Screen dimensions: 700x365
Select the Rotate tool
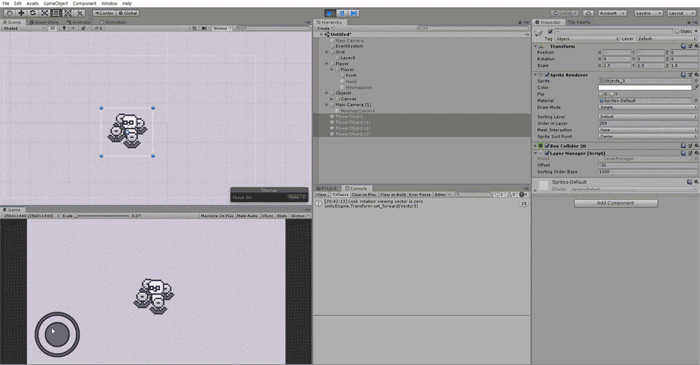(x=33, y=13)
